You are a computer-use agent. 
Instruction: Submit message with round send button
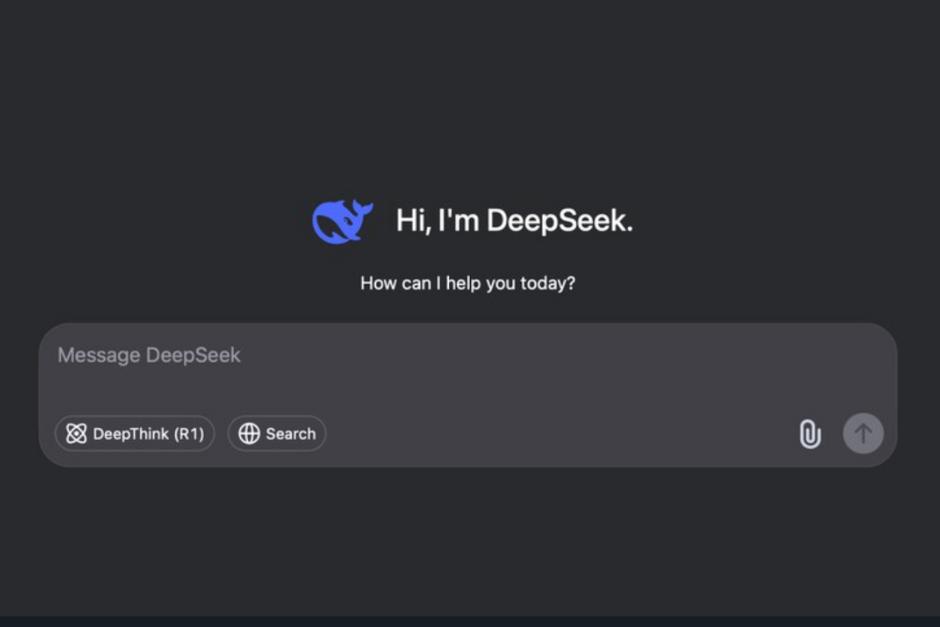tap(863, 434)
